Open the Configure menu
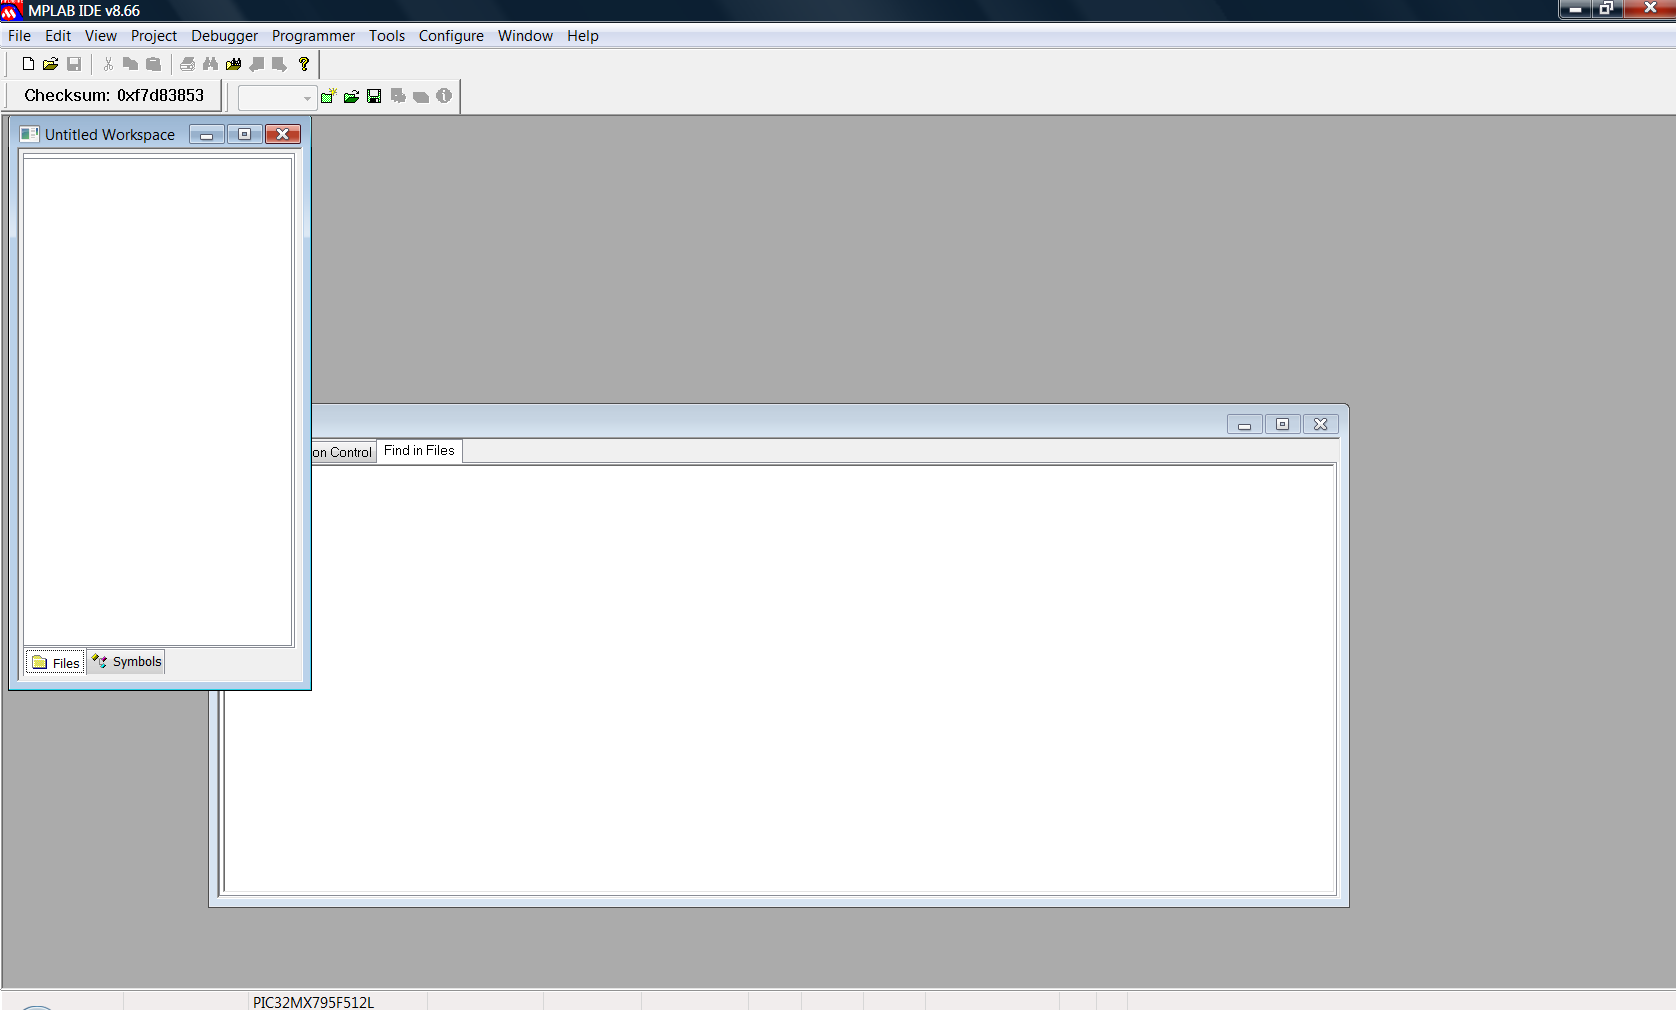Screen dimensions: 1676x1010 coord(451,36)
